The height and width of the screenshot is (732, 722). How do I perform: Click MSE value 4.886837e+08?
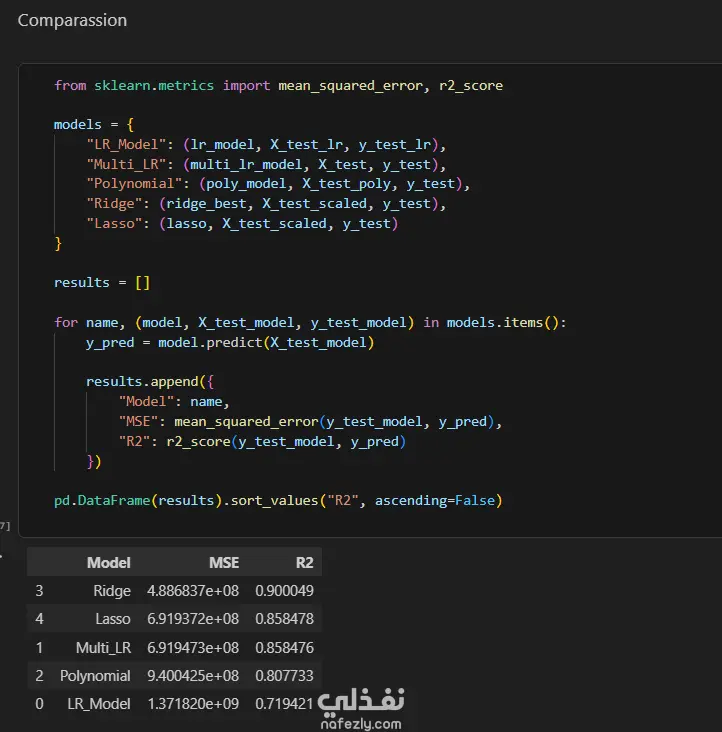pos(193,591)
